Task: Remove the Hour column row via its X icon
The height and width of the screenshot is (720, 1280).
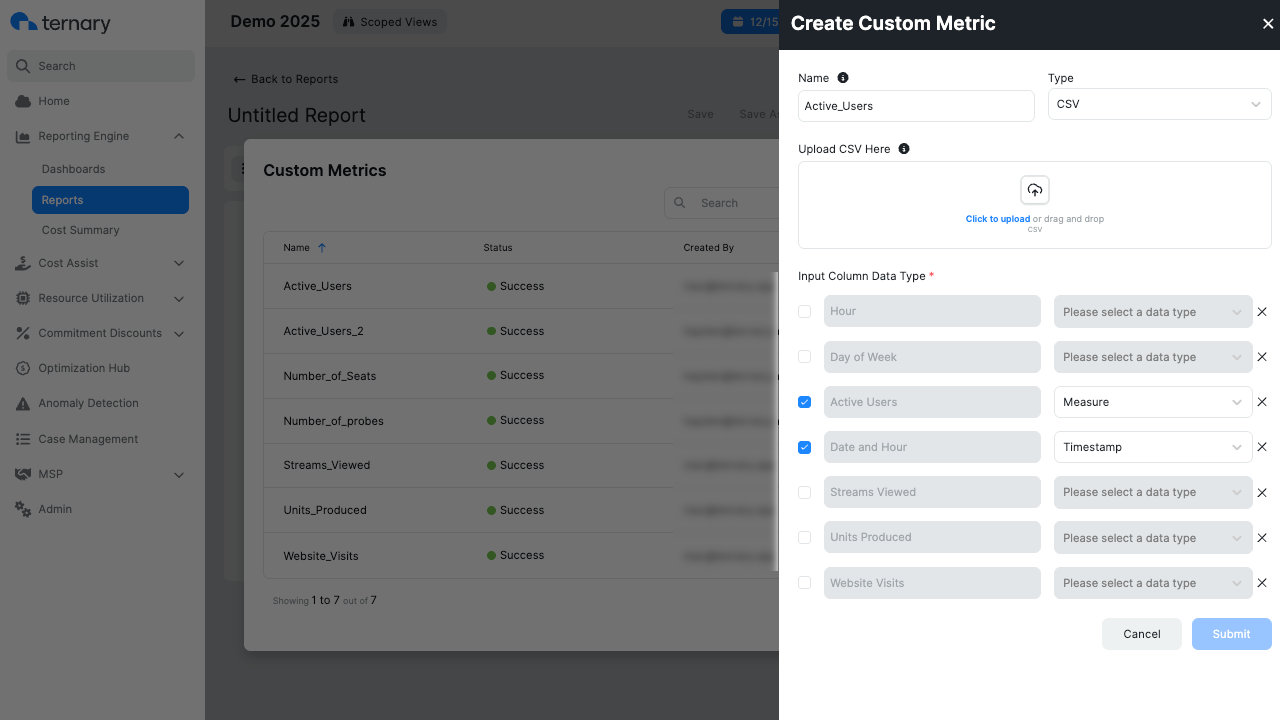Action: pos(1261,311)
